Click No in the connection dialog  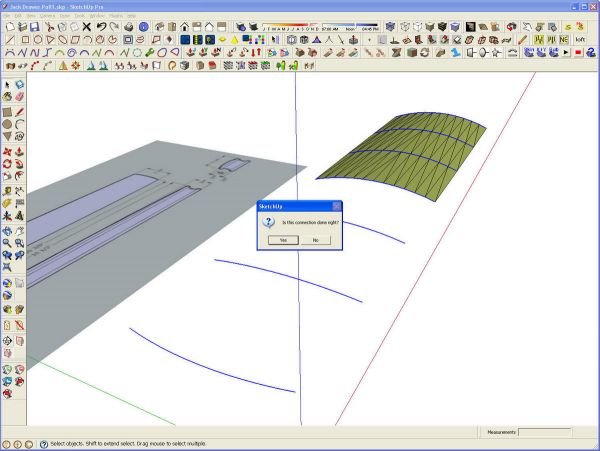click(316, 240)
